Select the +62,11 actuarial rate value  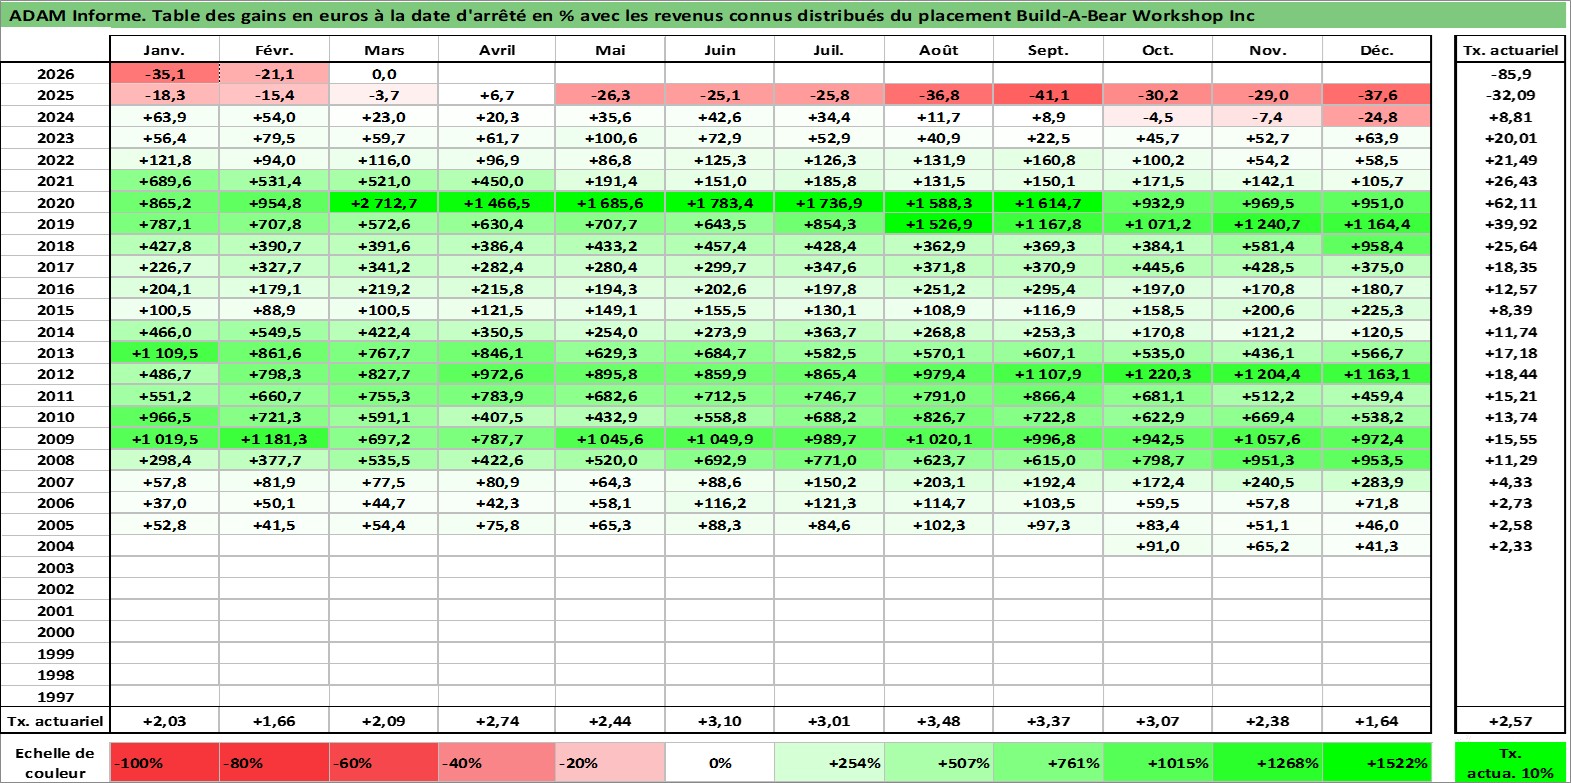[x=1510, y=203]
